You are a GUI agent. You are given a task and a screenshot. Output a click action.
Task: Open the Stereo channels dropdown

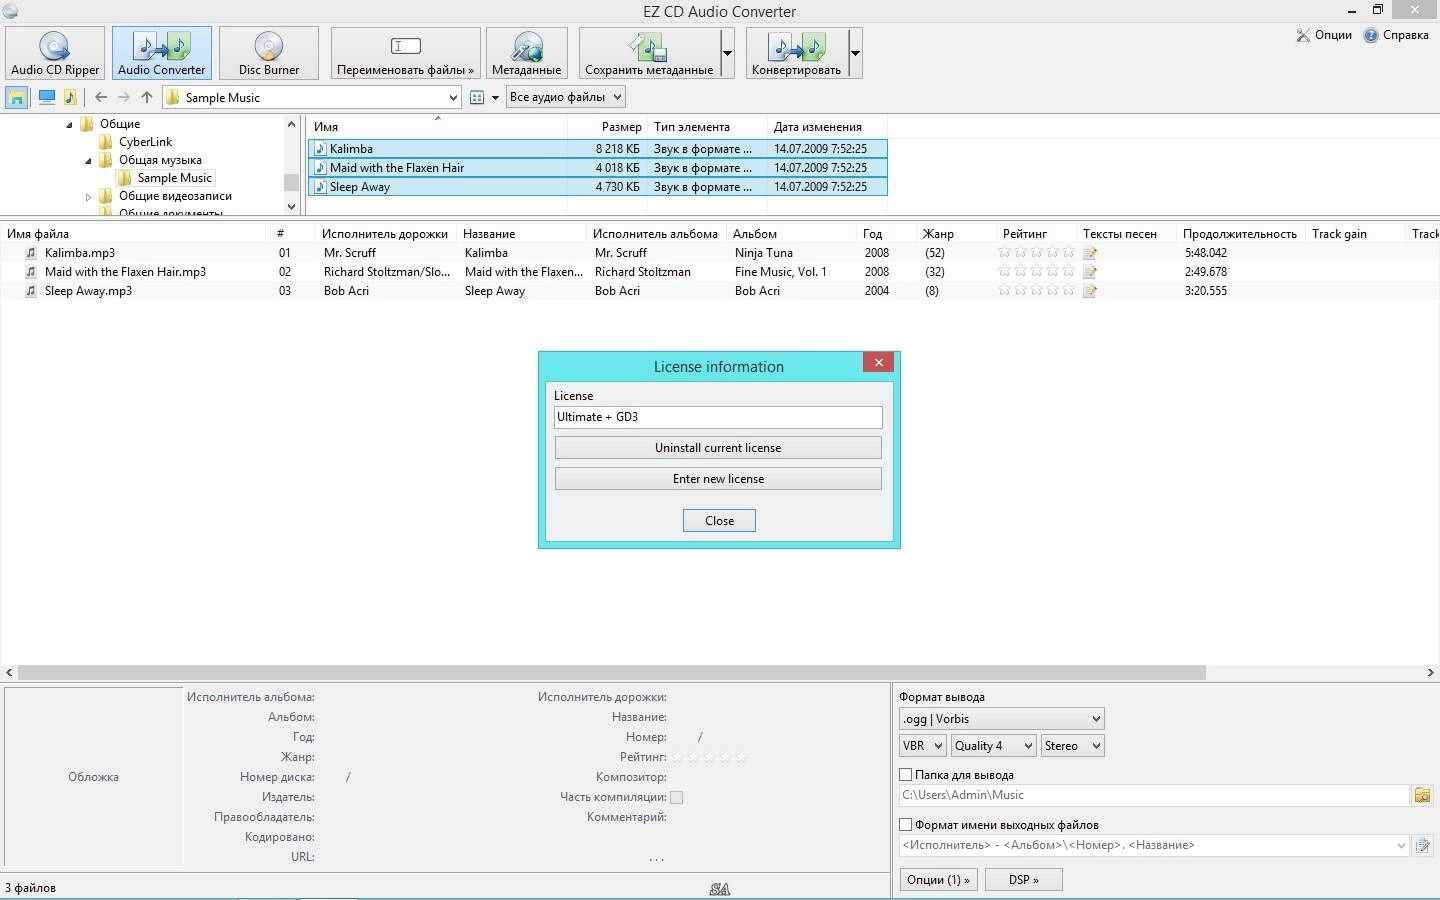coord(1072,746)
